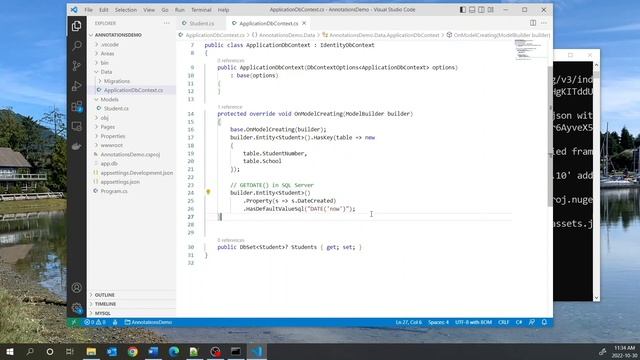Open the Extensions view

[76, 106]
